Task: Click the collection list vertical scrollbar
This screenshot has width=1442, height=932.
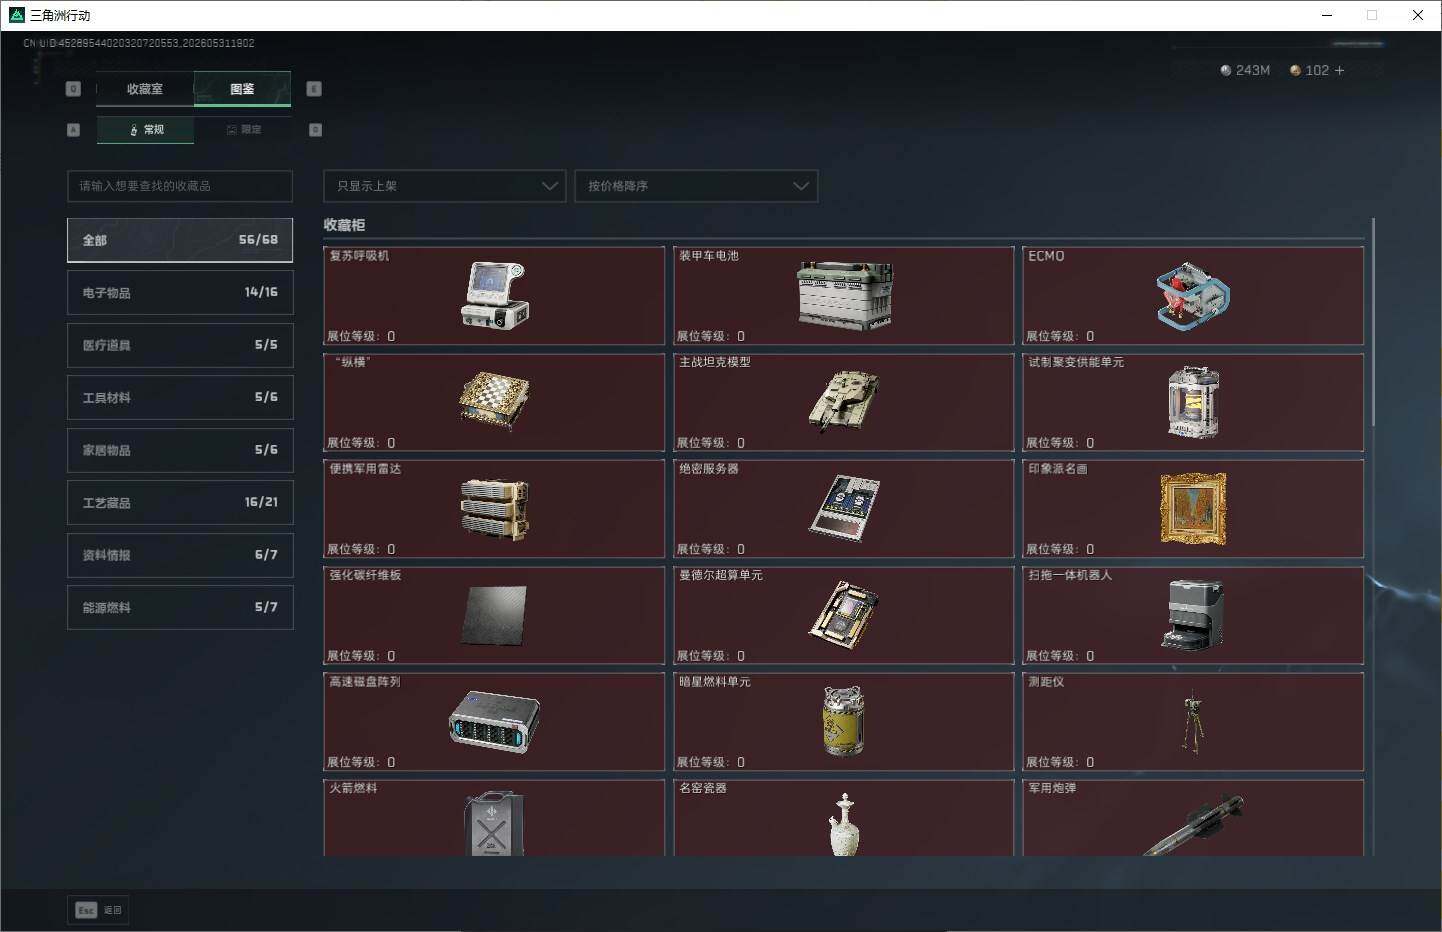Action: [1373, 320]
